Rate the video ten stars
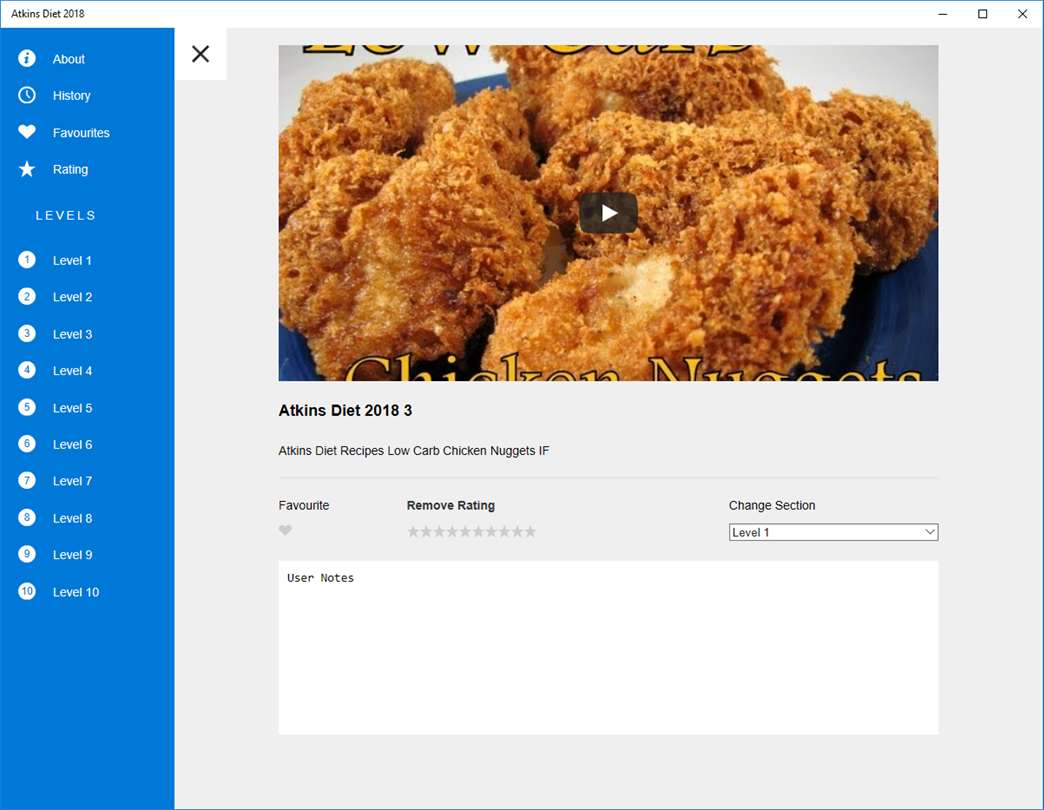 pyautogui.click(x=530, y=531)
